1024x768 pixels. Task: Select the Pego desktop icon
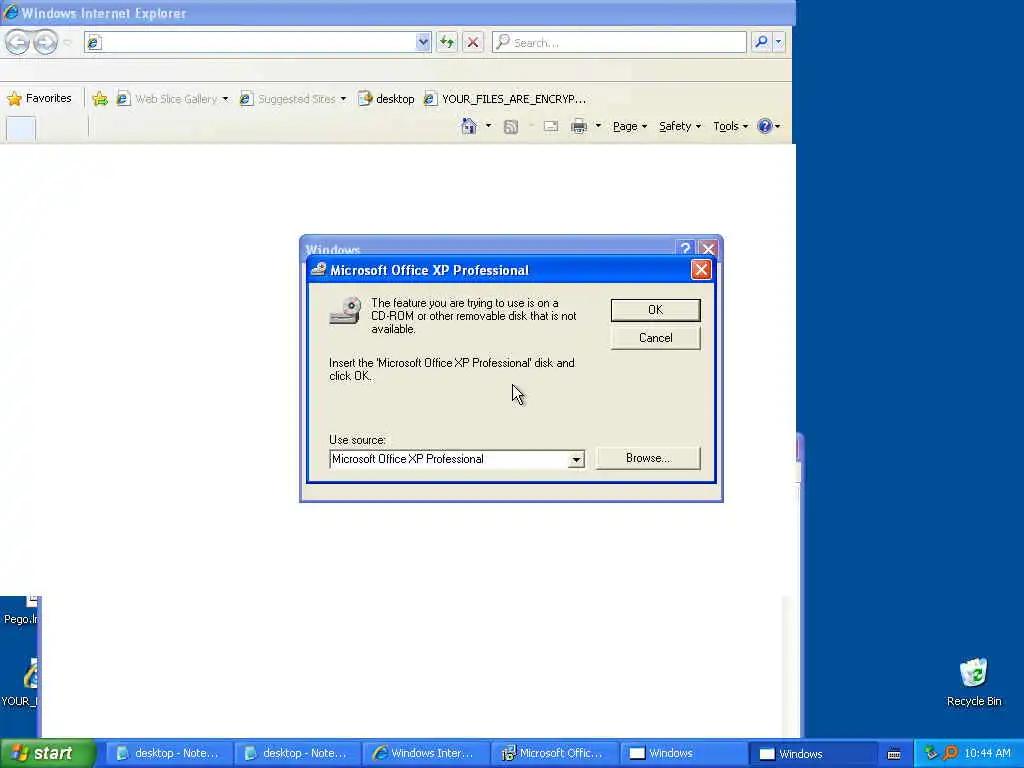[x=20, y=611]
